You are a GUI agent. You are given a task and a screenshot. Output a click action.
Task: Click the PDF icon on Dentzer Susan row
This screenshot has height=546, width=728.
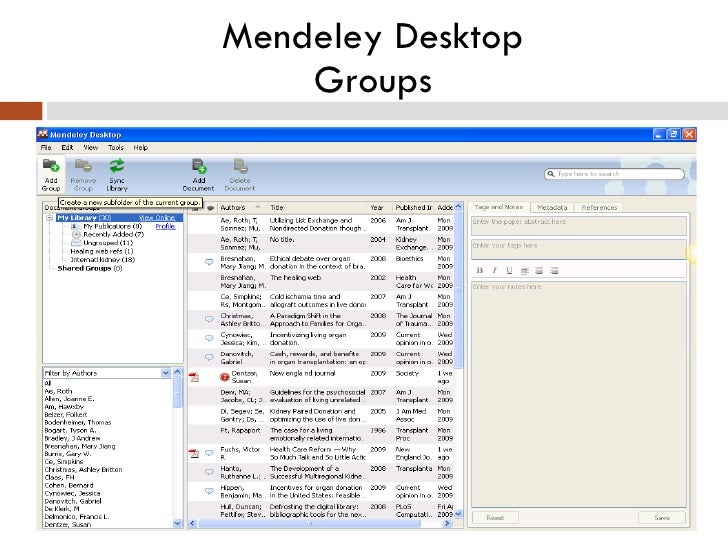(x=194, y=377)
